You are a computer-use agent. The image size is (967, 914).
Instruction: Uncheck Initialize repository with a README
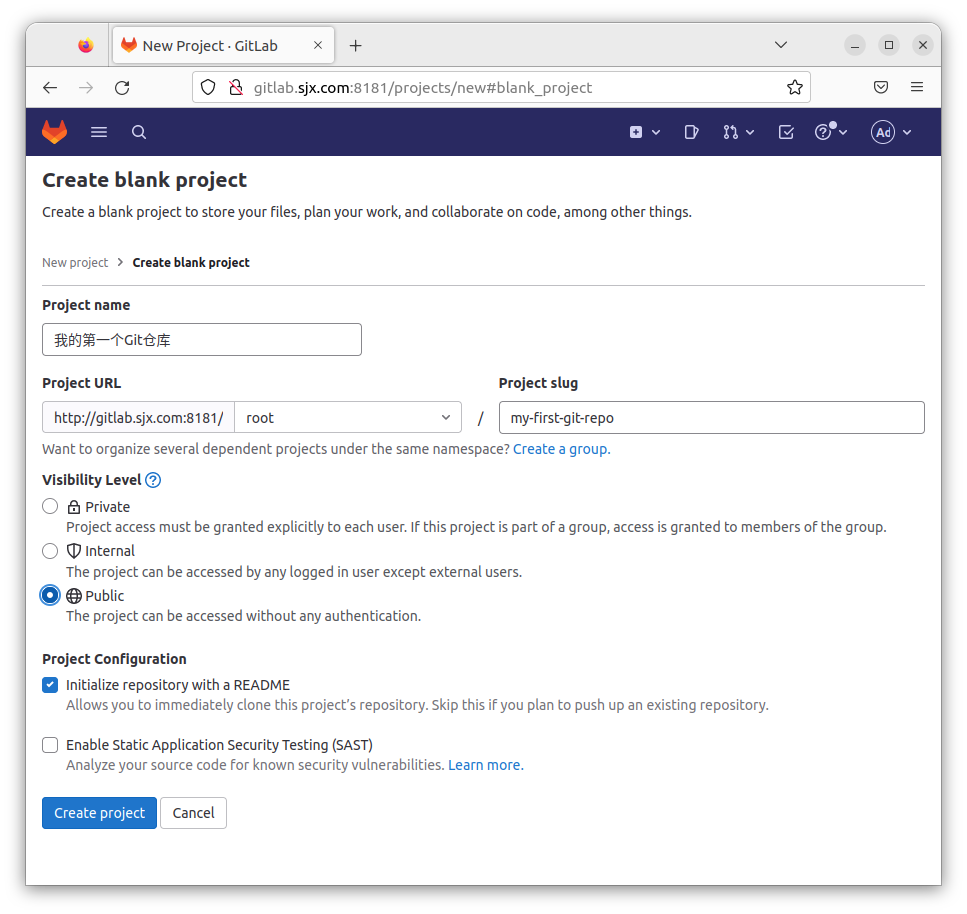click(x=50, y=685)
